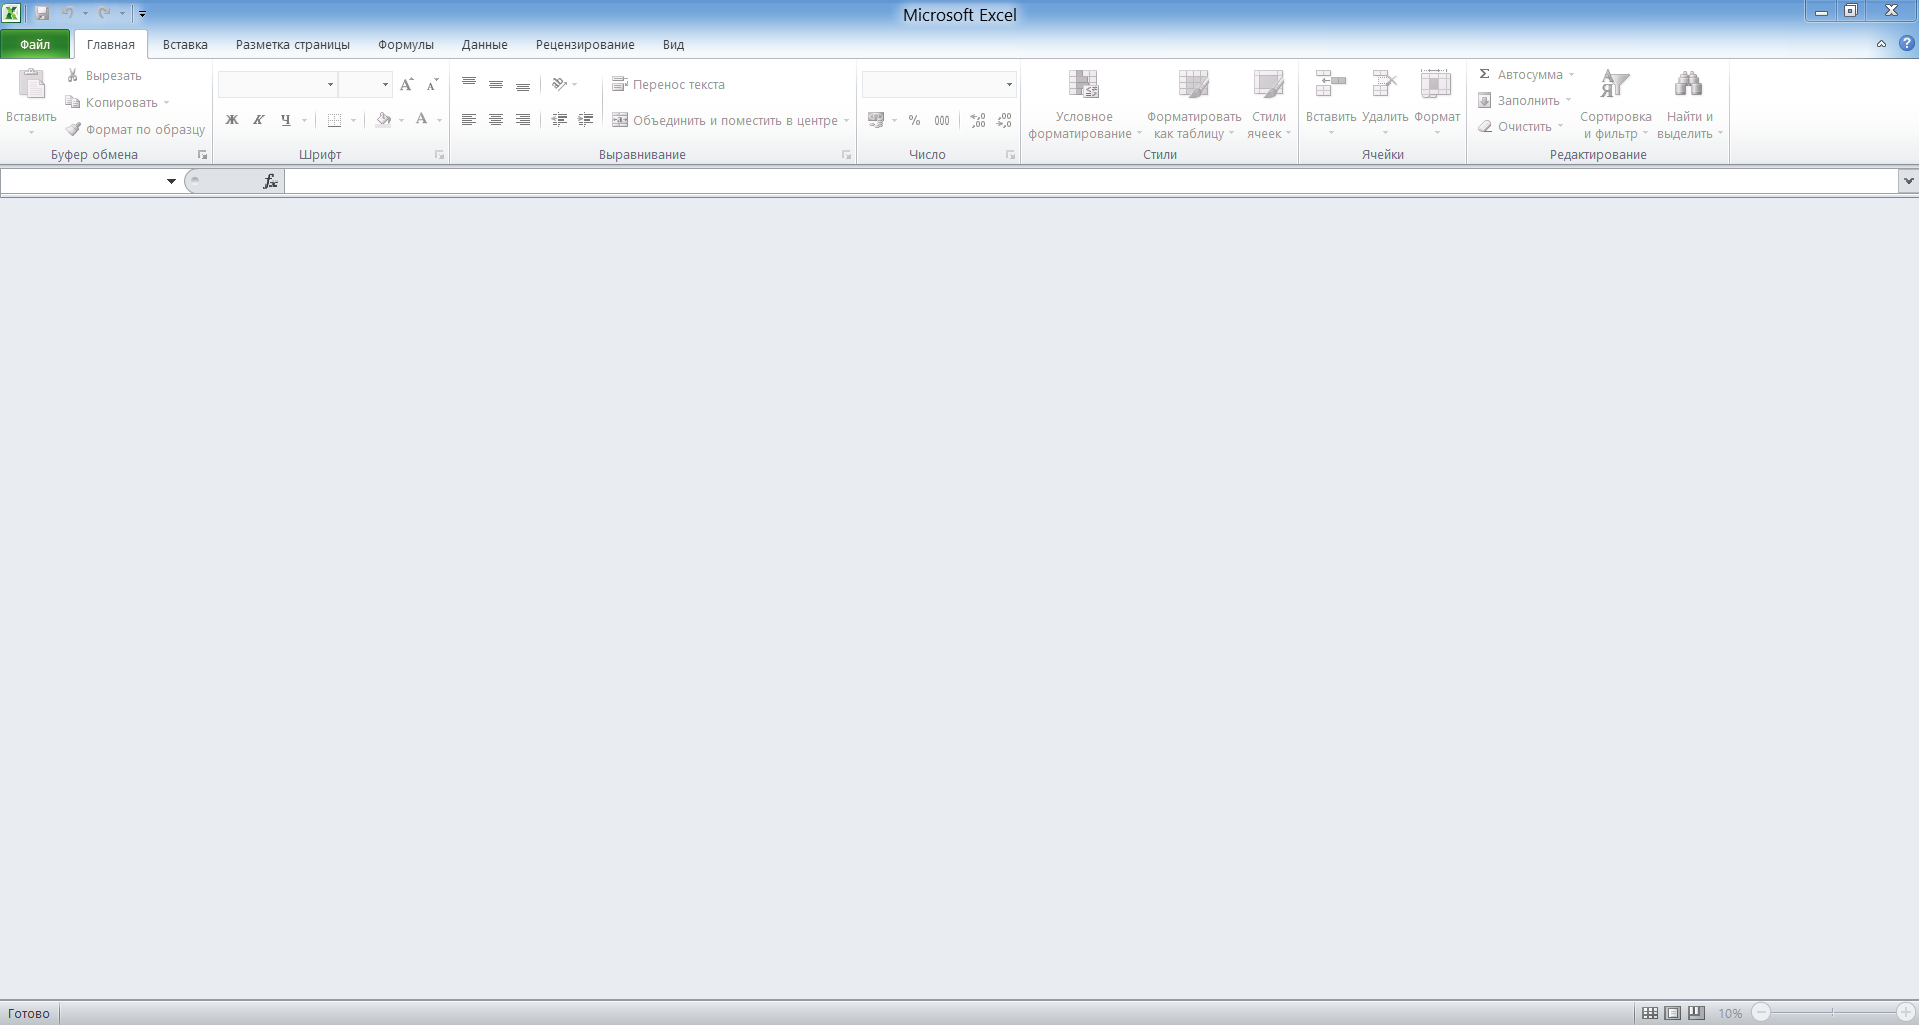Open the font size dropdown
1919x1025 pixels.
(x=385, y=85)
